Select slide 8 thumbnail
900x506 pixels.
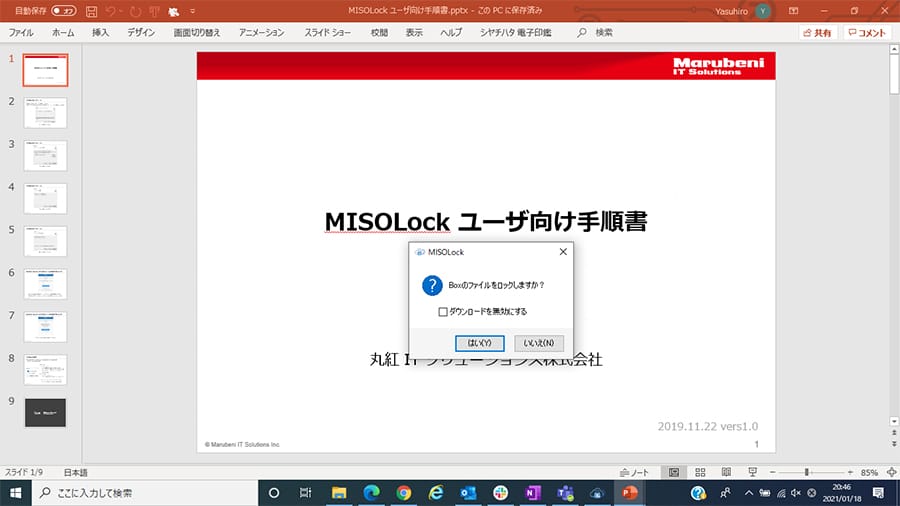[45, 369]
